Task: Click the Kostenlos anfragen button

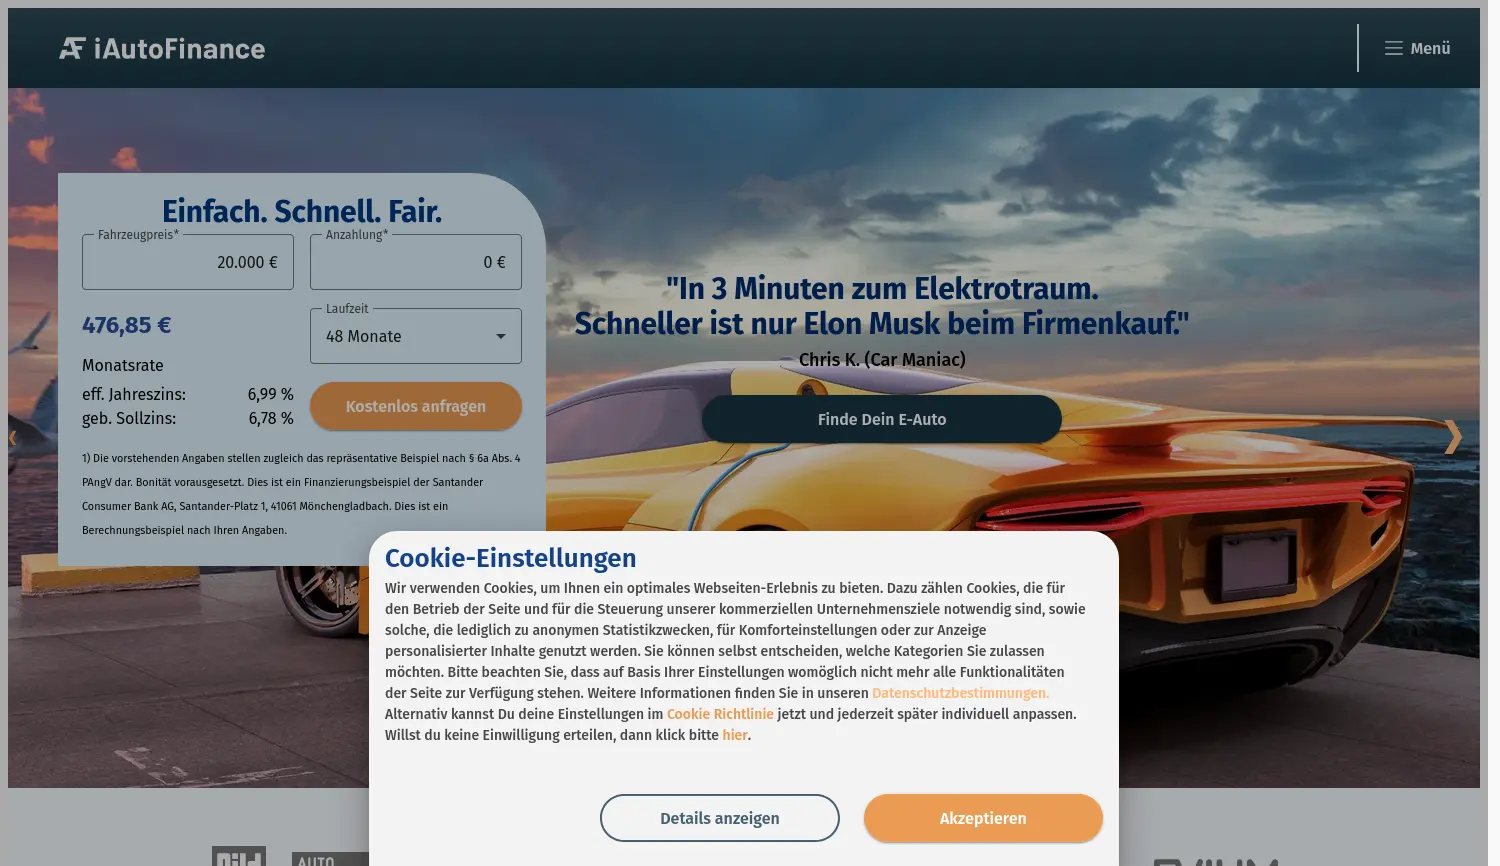Action: click(415, 406)
